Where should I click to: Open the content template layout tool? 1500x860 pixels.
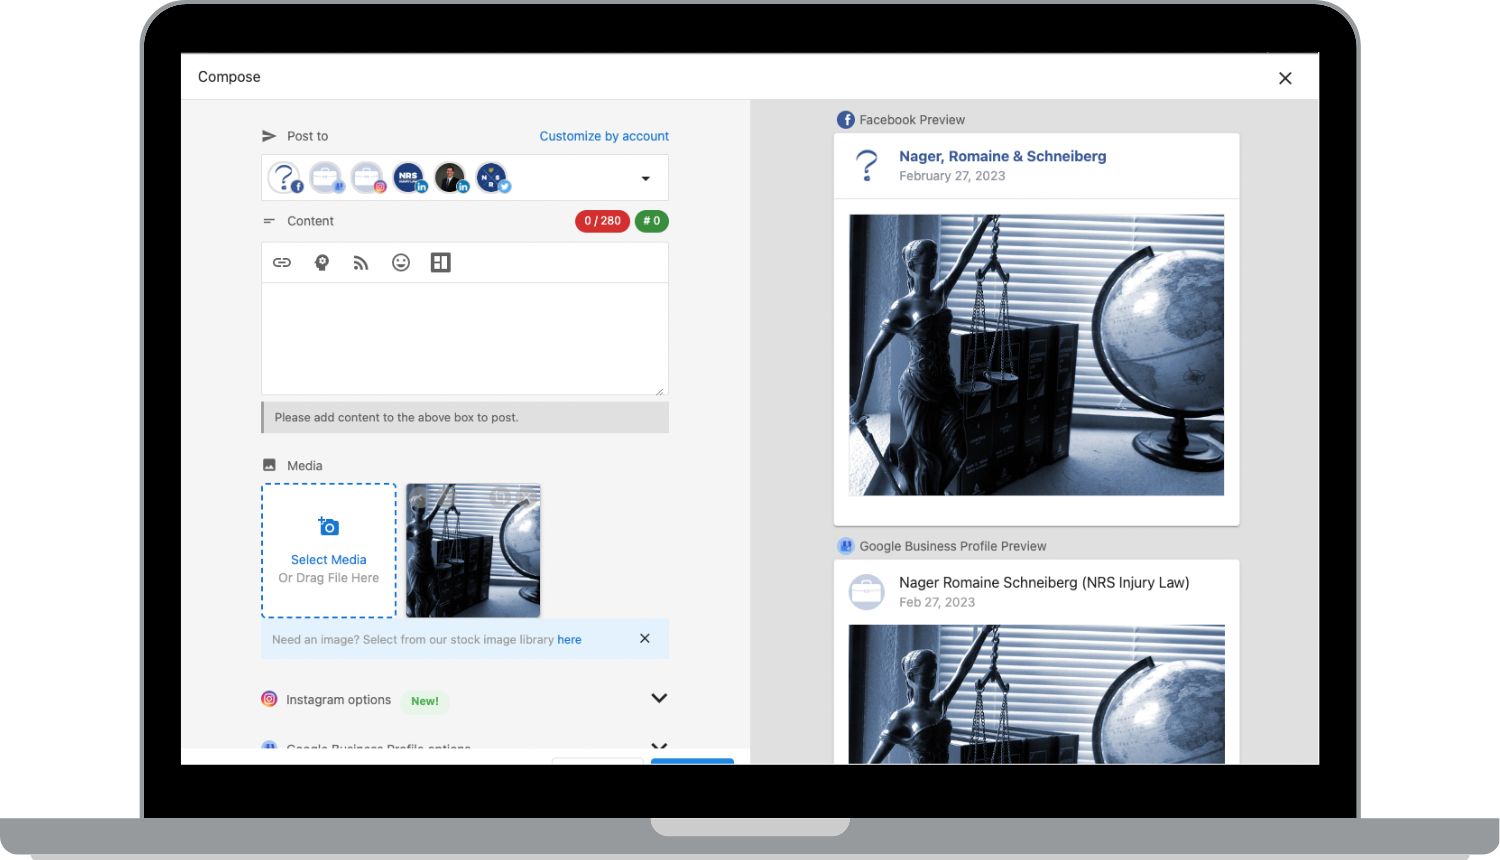click(440, 262)
